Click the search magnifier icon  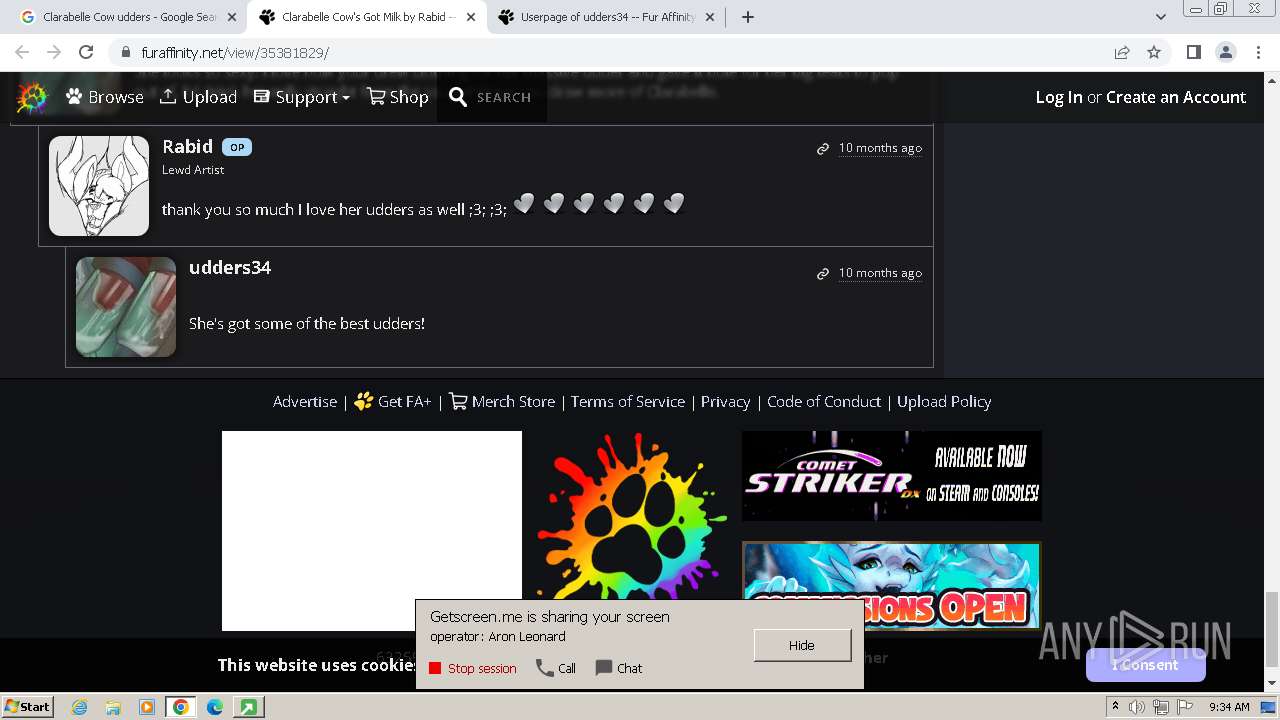point(458,97)
